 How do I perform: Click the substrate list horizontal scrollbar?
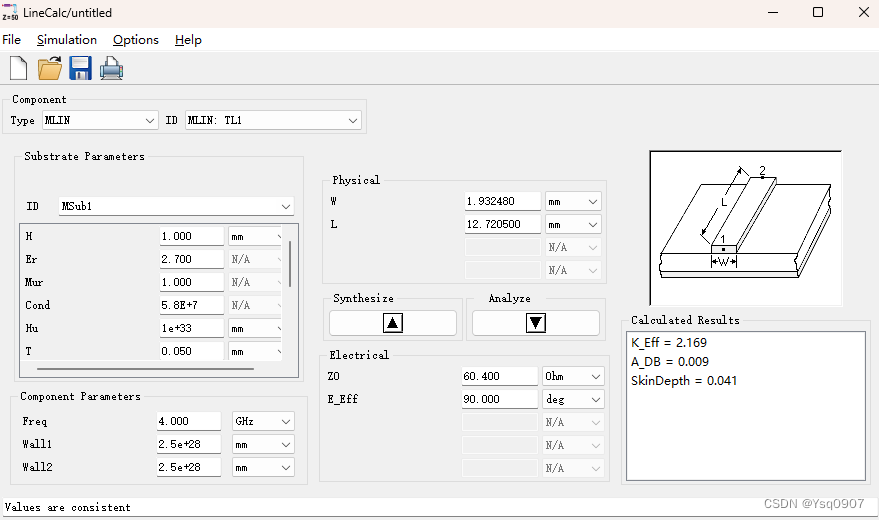pos(145,369)
